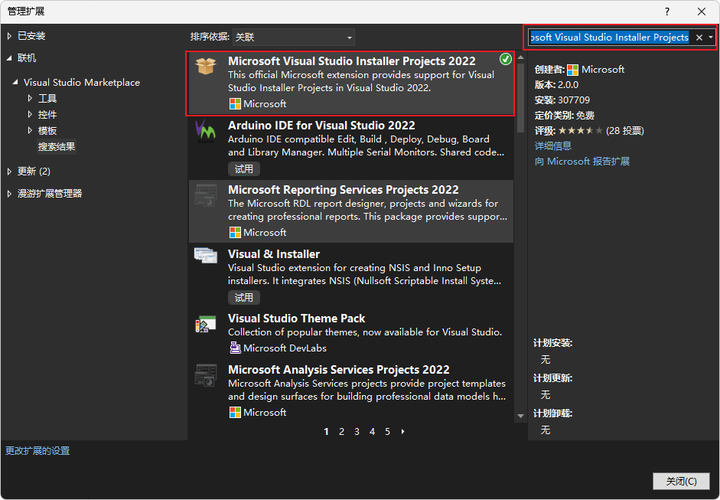Expand the 控件 category
This screenshot has height=500, width=720.
pos(30,114)
